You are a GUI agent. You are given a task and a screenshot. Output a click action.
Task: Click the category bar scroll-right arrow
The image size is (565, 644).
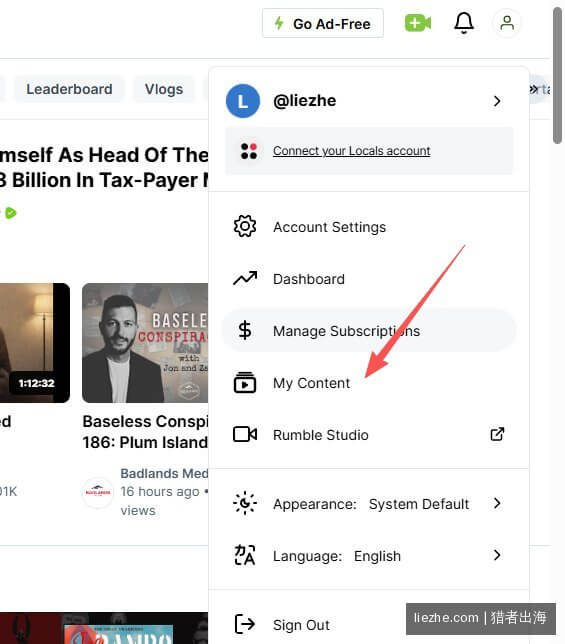coord(533,89)
